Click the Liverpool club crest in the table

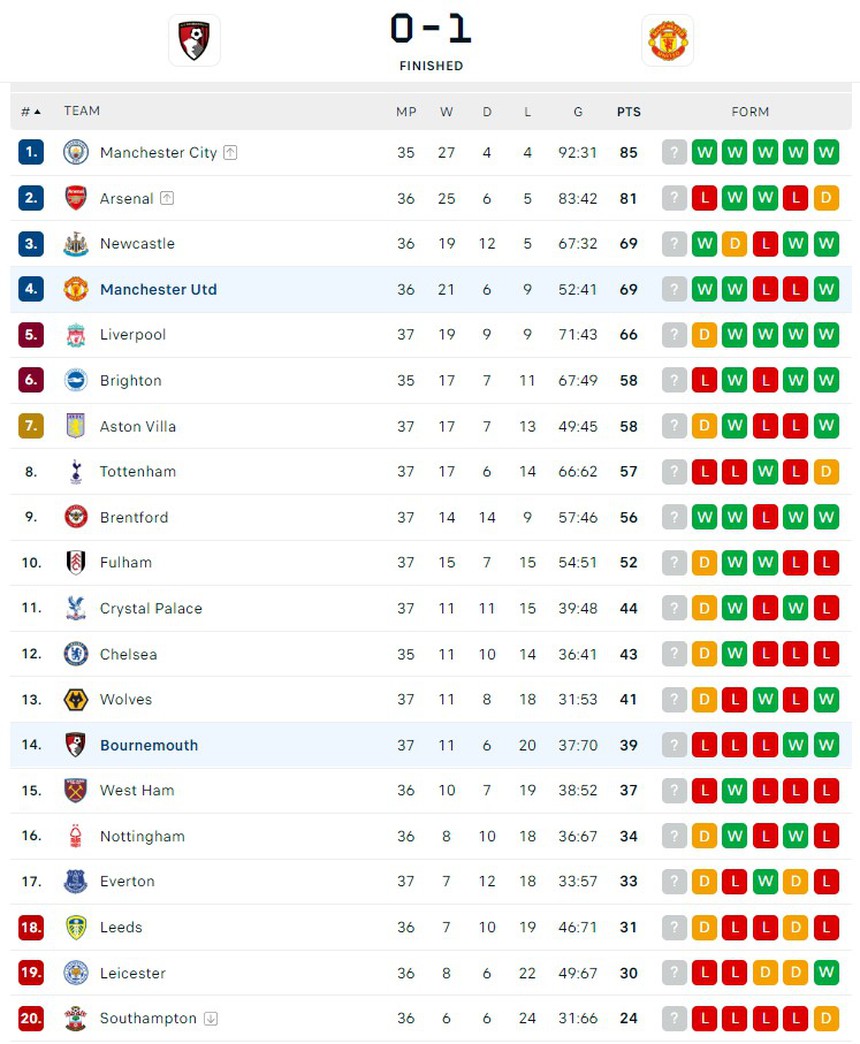[76, 335]
